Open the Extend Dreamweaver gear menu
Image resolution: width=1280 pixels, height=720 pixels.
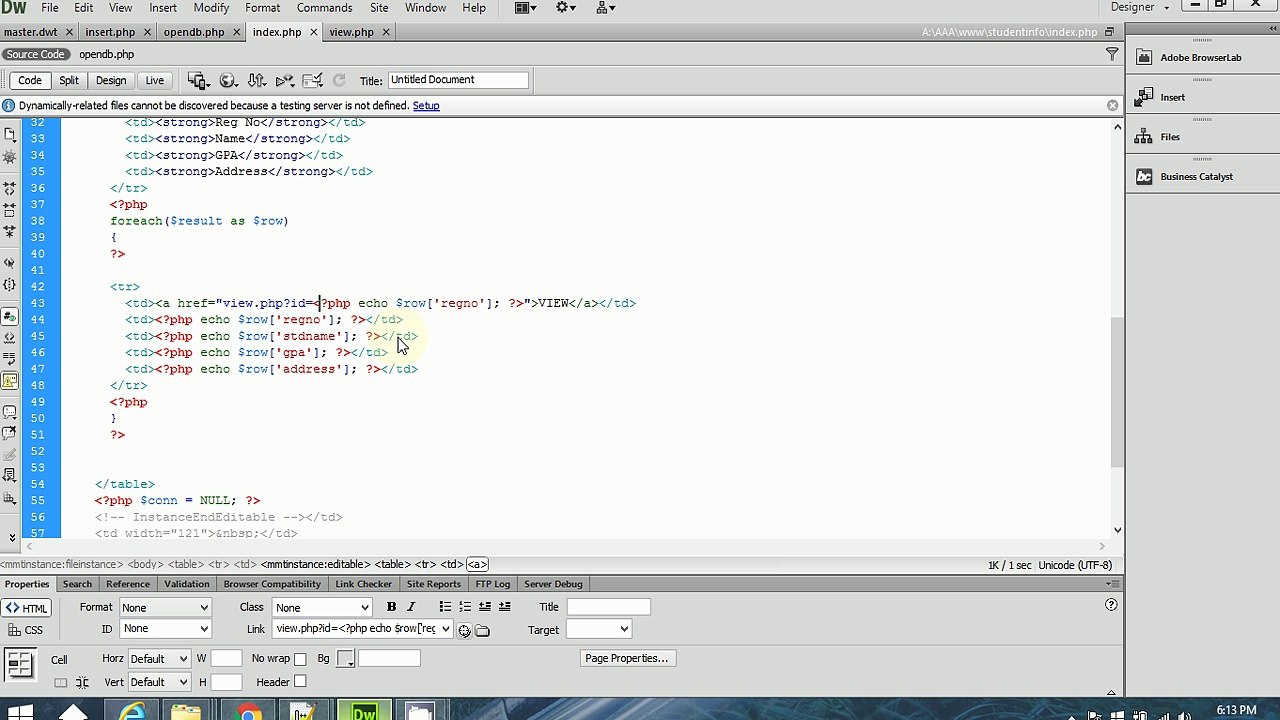click(565, 8)
